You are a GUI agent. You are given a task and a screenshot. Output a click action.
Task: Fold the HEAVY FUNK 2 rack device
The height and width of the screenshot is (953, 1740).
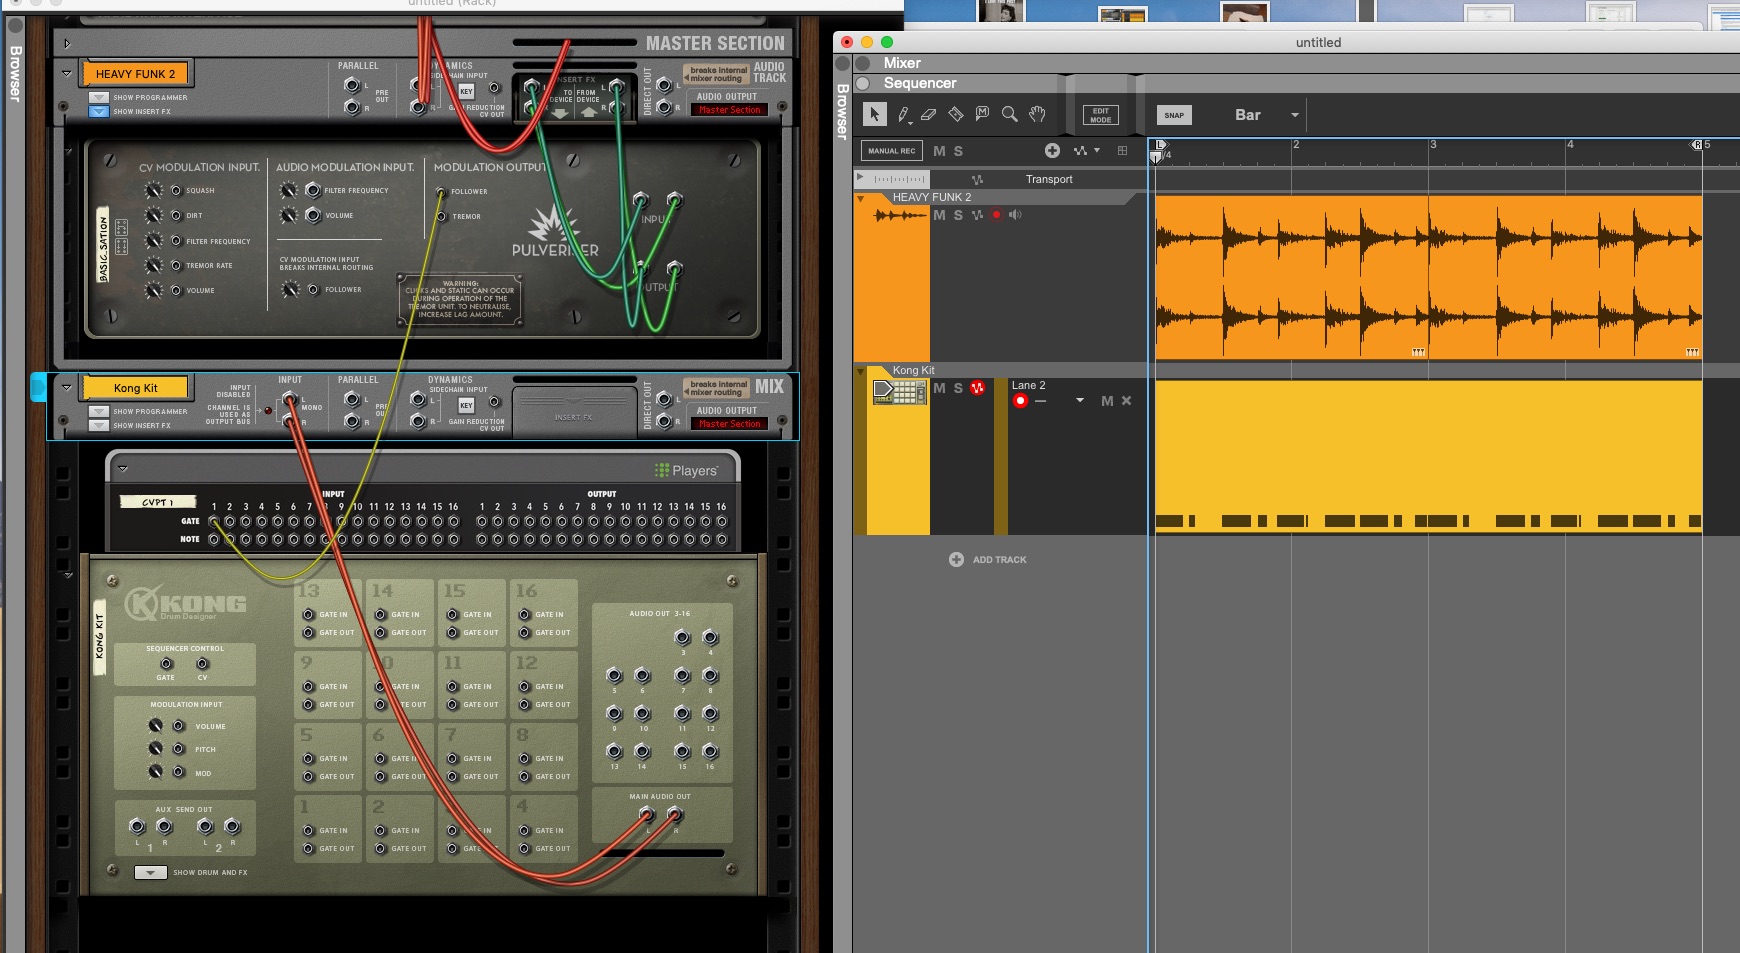(67, 73)
